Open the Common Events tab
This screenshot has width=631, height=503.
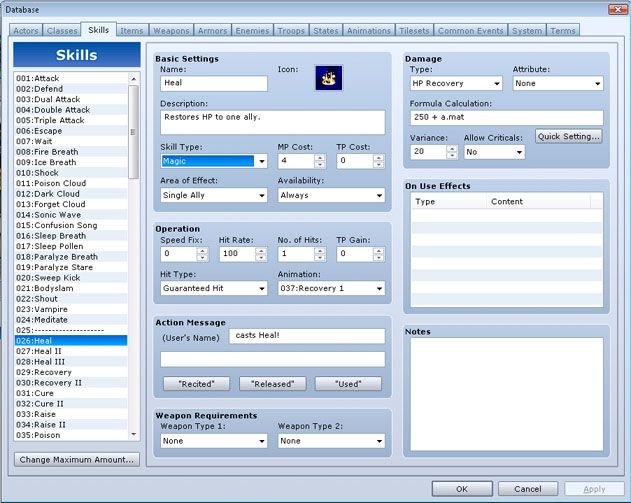[470, 31]
